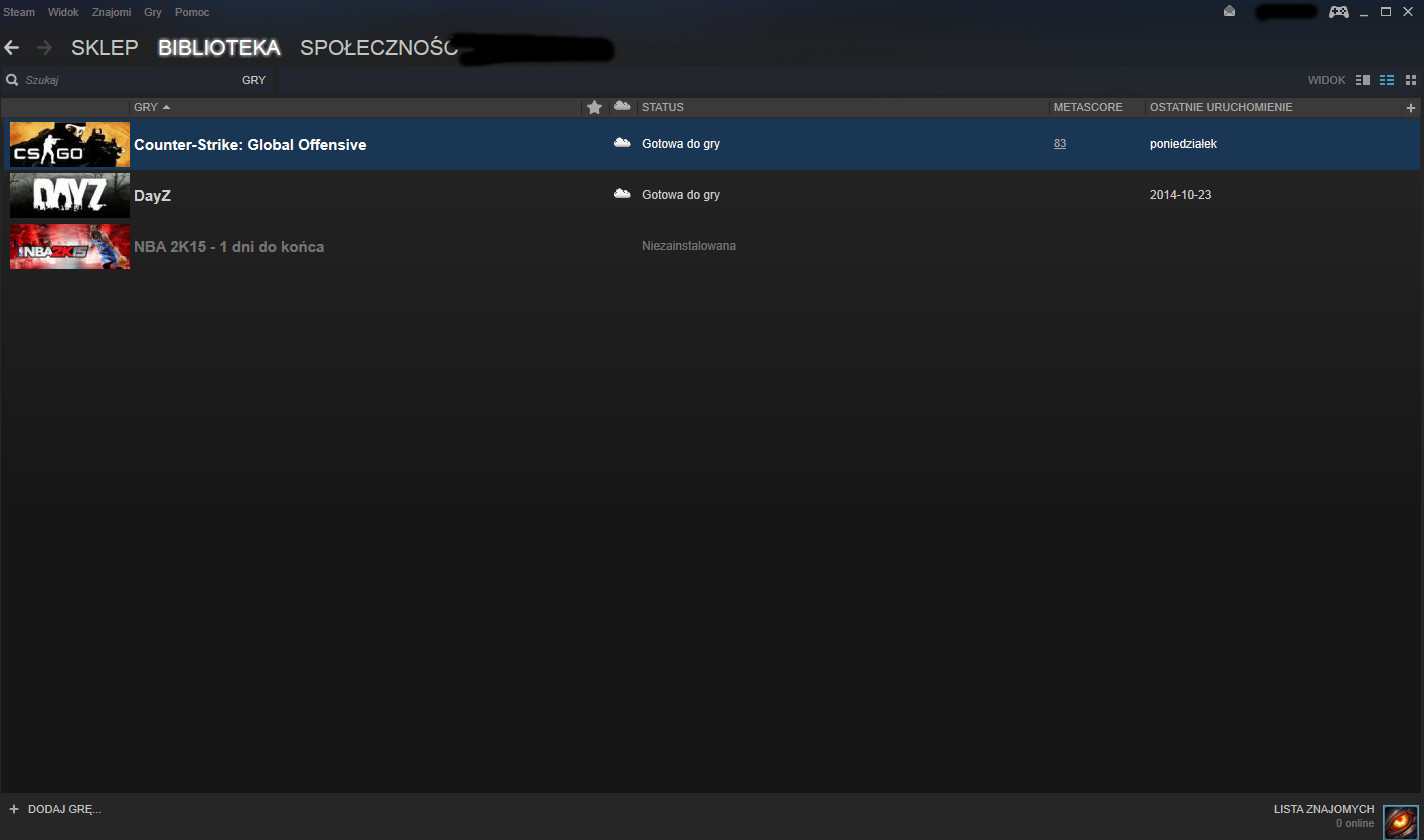Click the NBA 2K15 game thumbnail
This screenshot has width=1424, height=840.
[70, 246]
